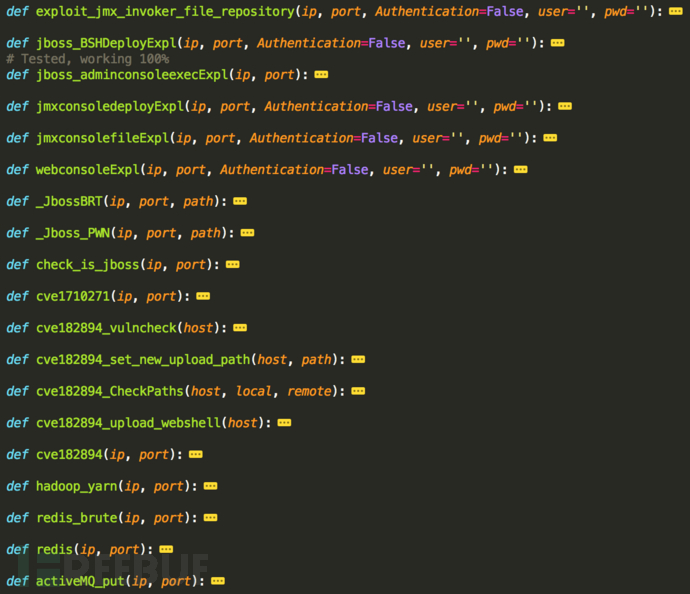Image resolution: width=690 pixels, height=594 pixels.
Task: Click 'ip' parameter in activeMQ_put definition
Action: [139, 582]
